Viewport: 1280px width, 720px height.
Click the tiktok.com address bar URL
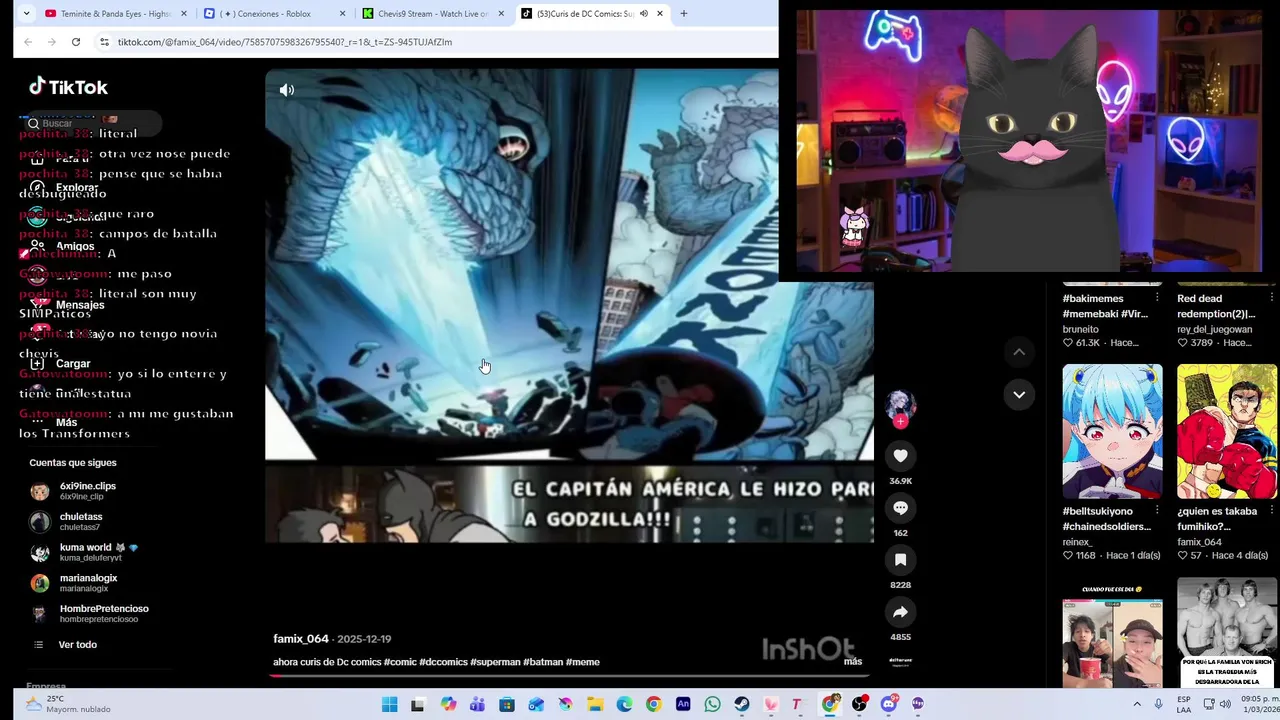(x=285, y=42)
